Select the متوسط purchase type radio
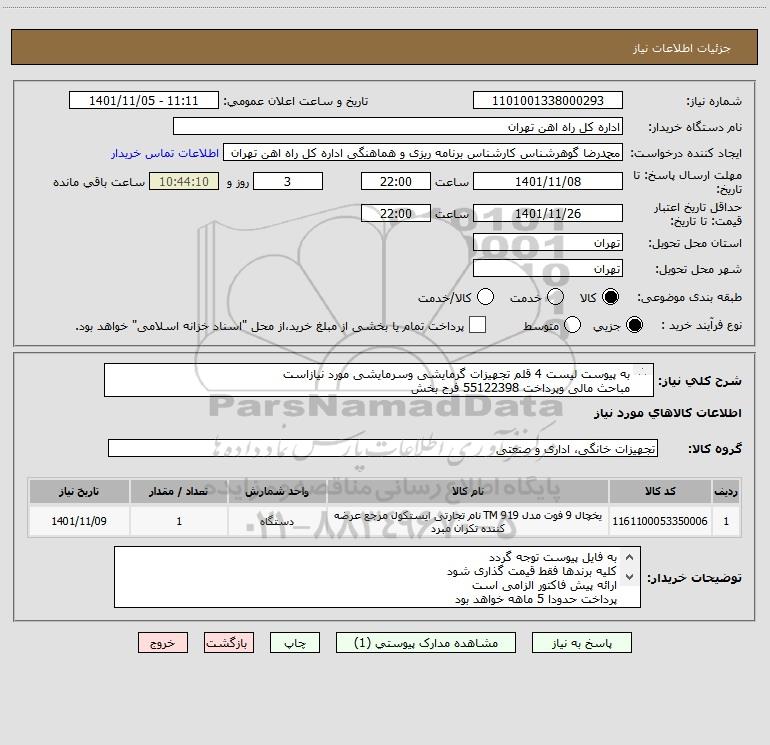 point(572,325)
